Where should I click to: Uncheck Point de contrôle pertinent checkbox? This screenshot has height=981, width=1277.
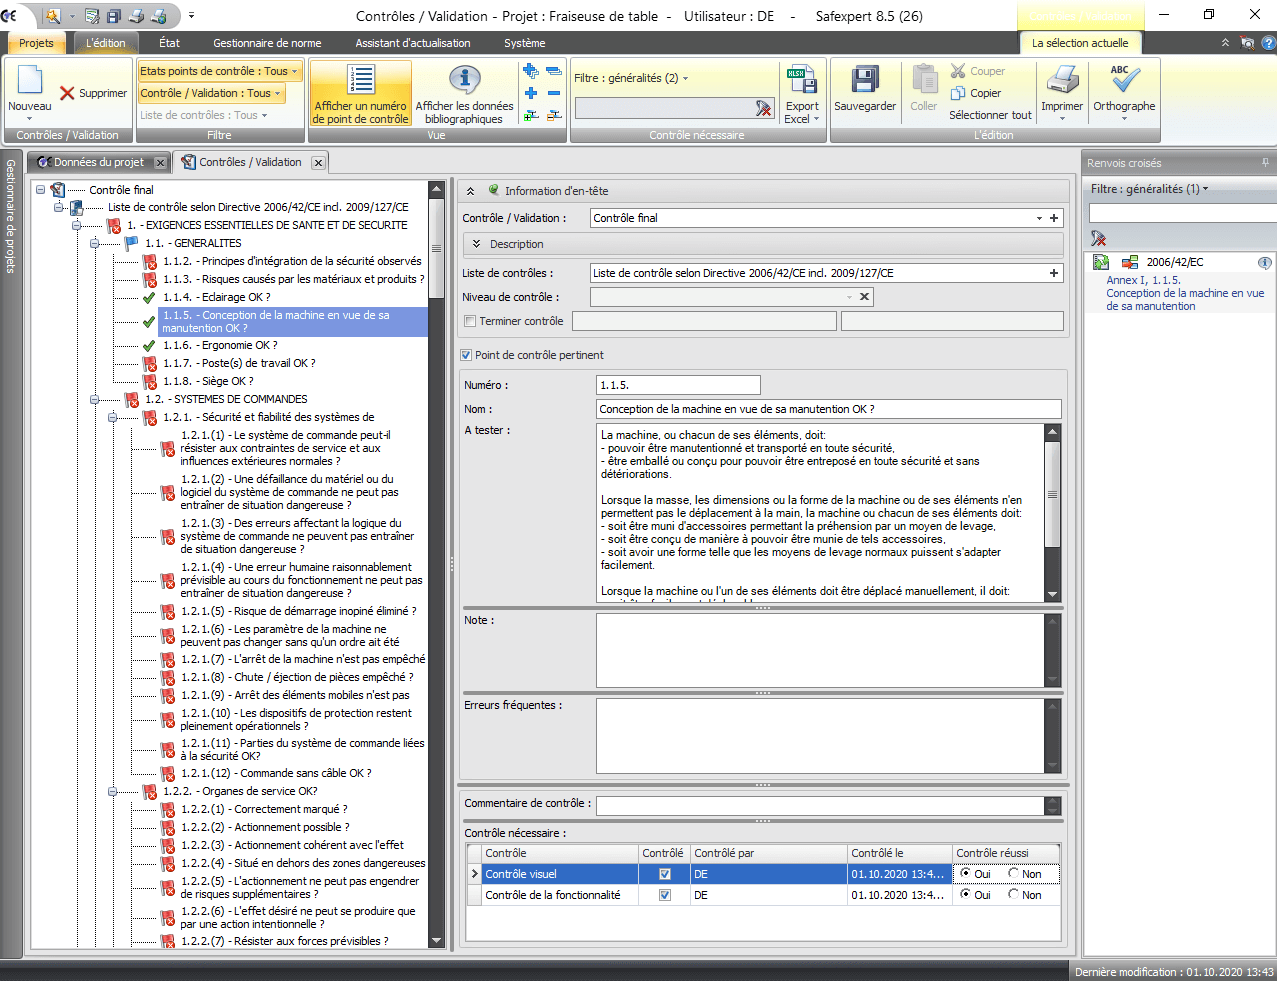[466, 355]
